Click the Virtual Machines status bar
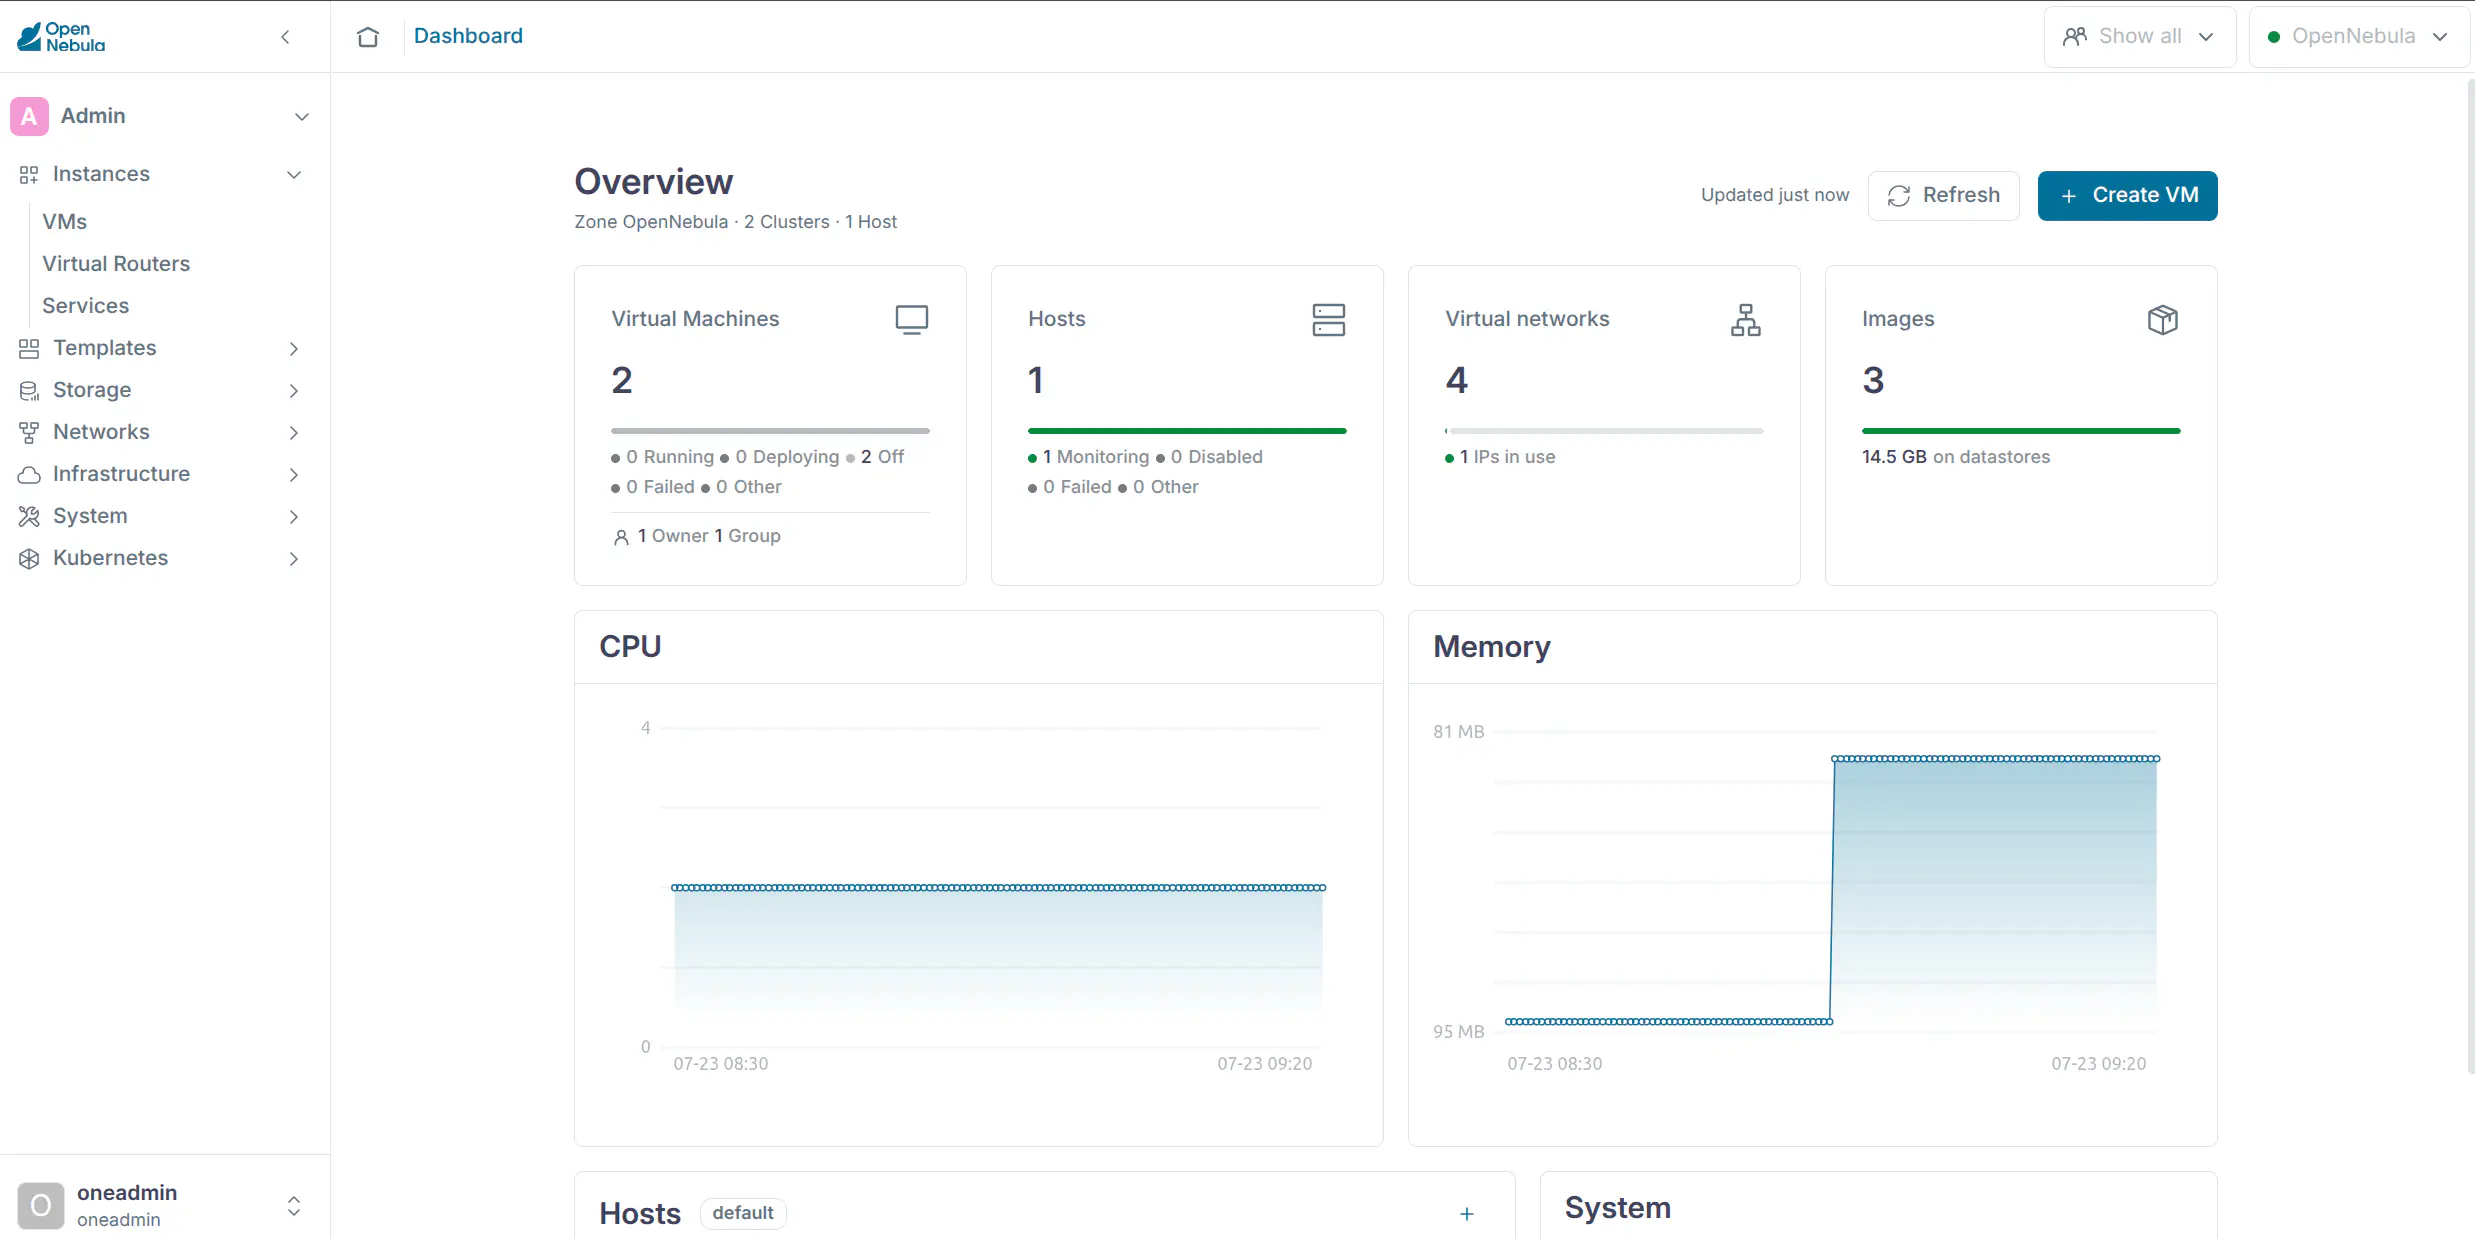The height and width of the screenshot is (1239, 2475). click(x=770, y=431)
